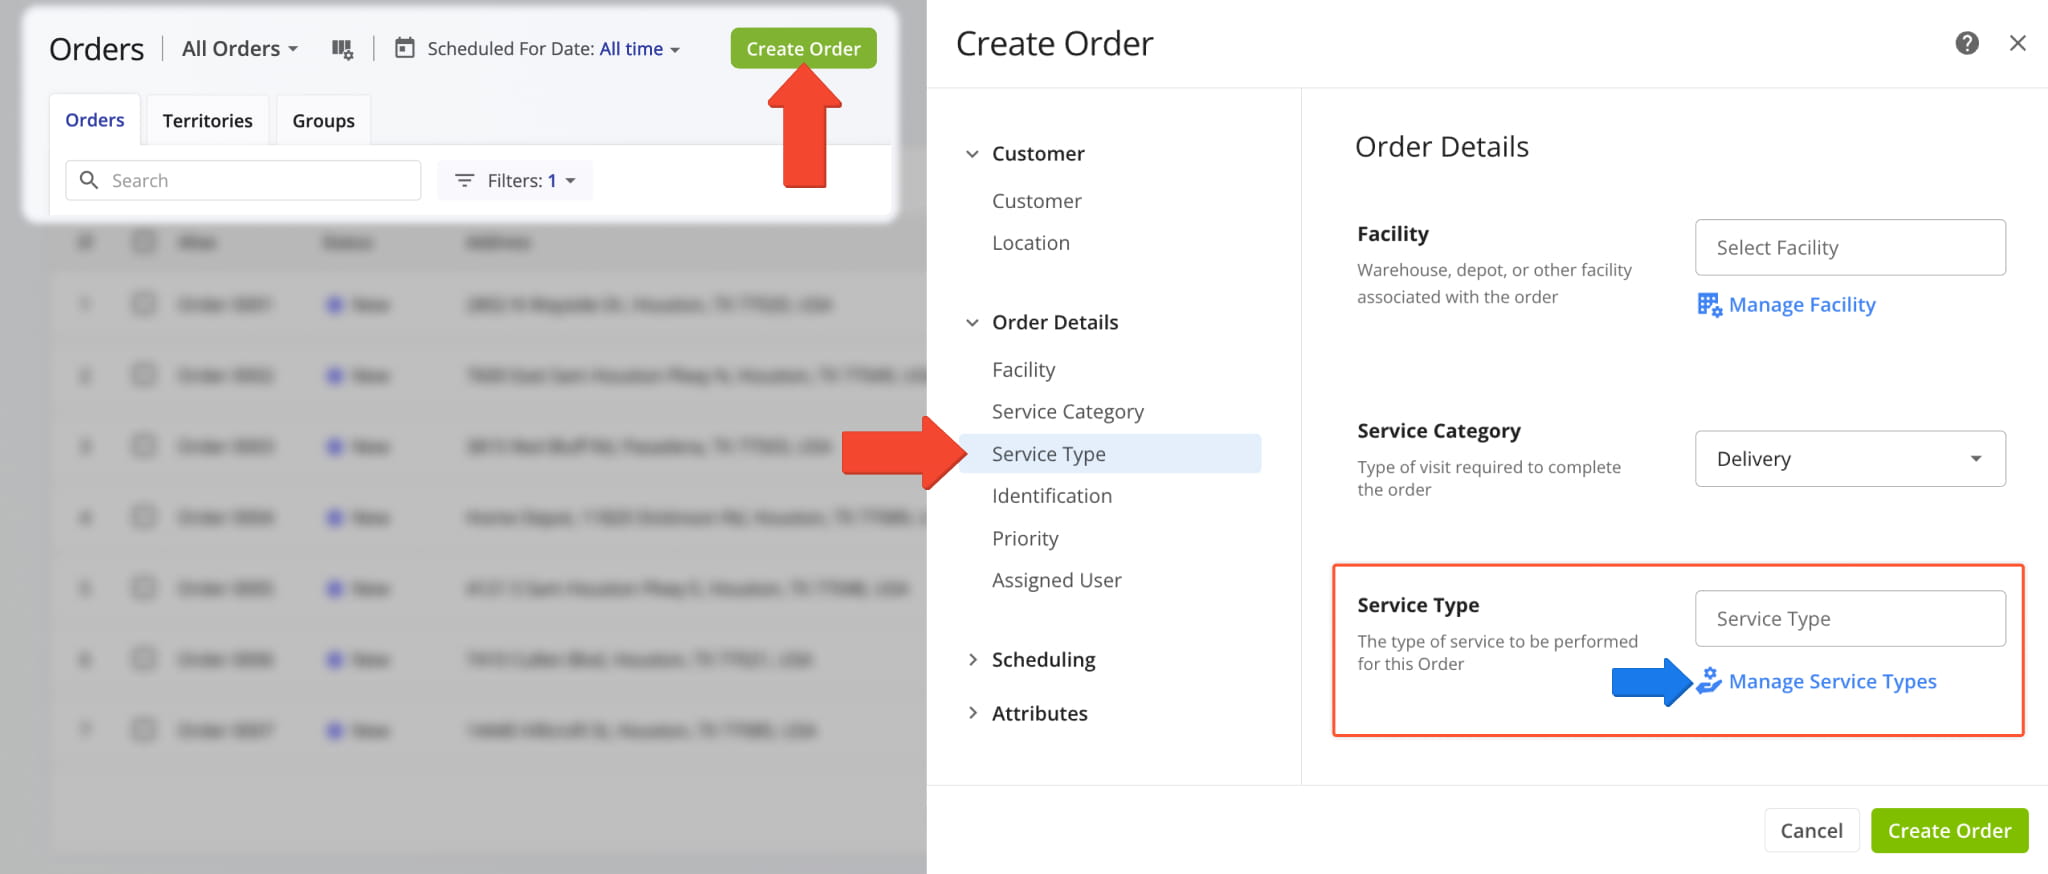The height and width of the screenshot is (874, 2048).
Task: Click the Select Facility input field
Action: [x=1850, y=248]
